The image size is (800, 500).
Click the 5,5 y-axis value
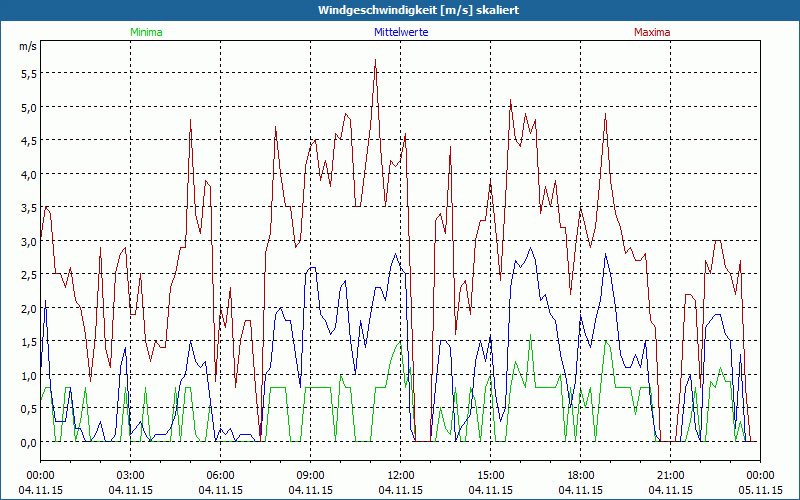[29, 73]
